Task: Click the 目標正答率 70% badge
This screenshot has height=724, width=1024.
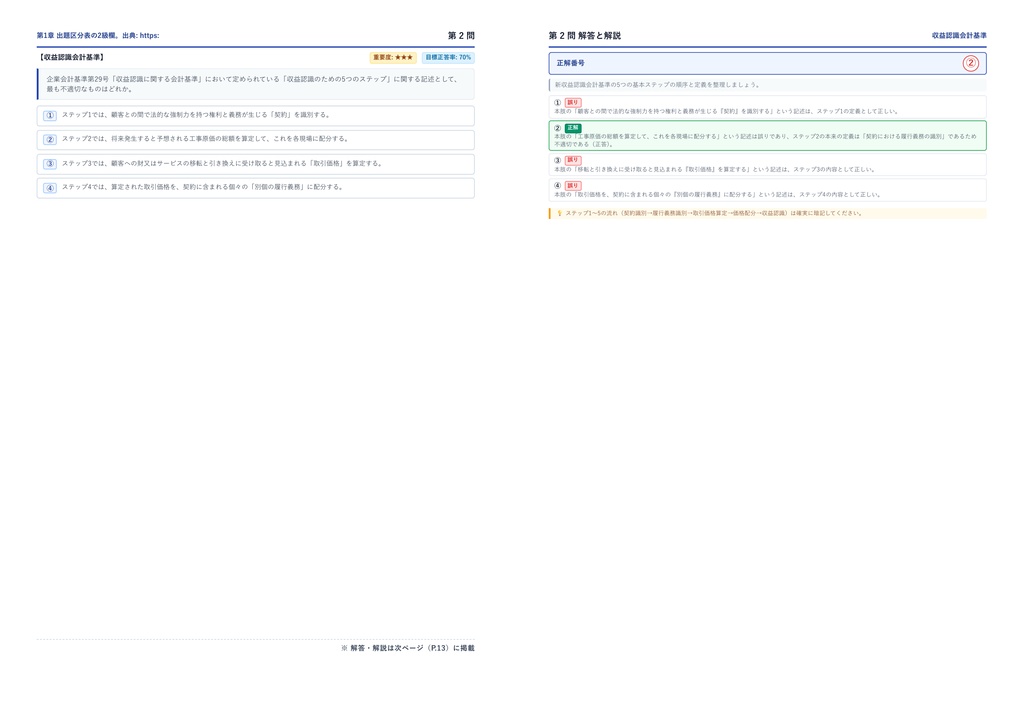Action: point(448,57)
